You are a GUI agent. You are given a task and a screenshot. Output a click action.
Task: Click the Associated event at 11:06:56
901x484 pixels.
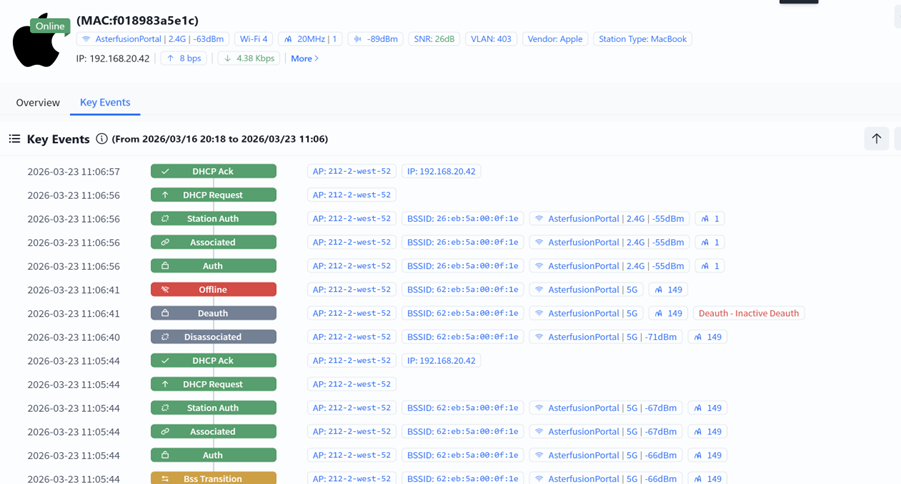click(213, 242)
